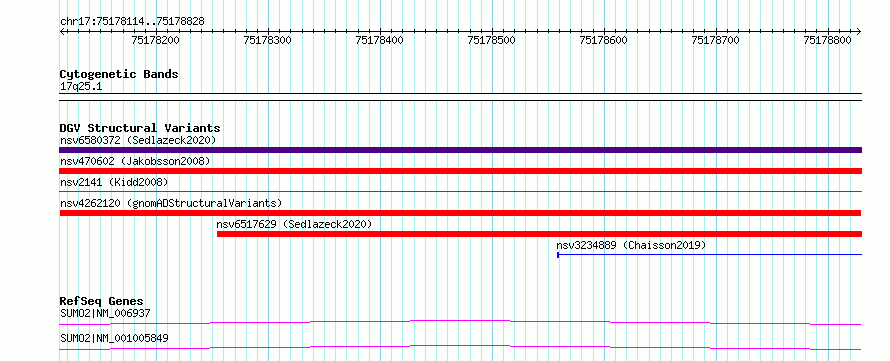Image resolution: width=890 pixels, height=361 pixels.
Task: Click the red nsv4262120 variant bar
Action: pyautogui.click(x=460, y=213)
